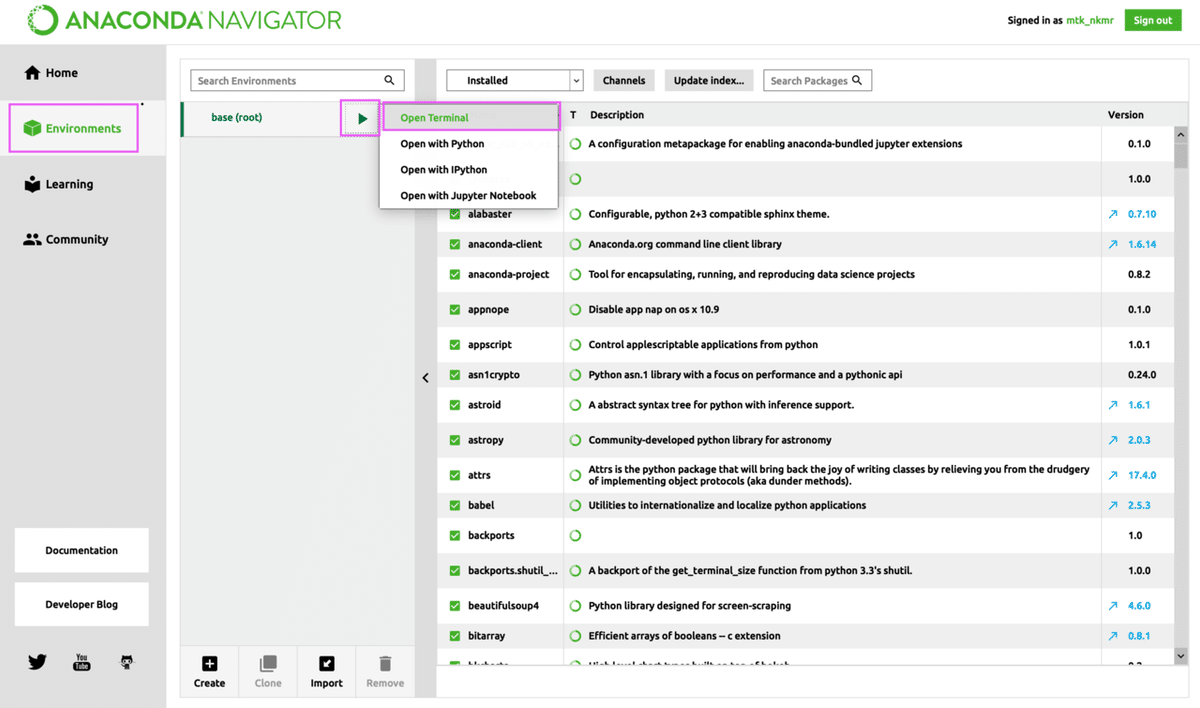Select Open with IPython

click(468, 170)
